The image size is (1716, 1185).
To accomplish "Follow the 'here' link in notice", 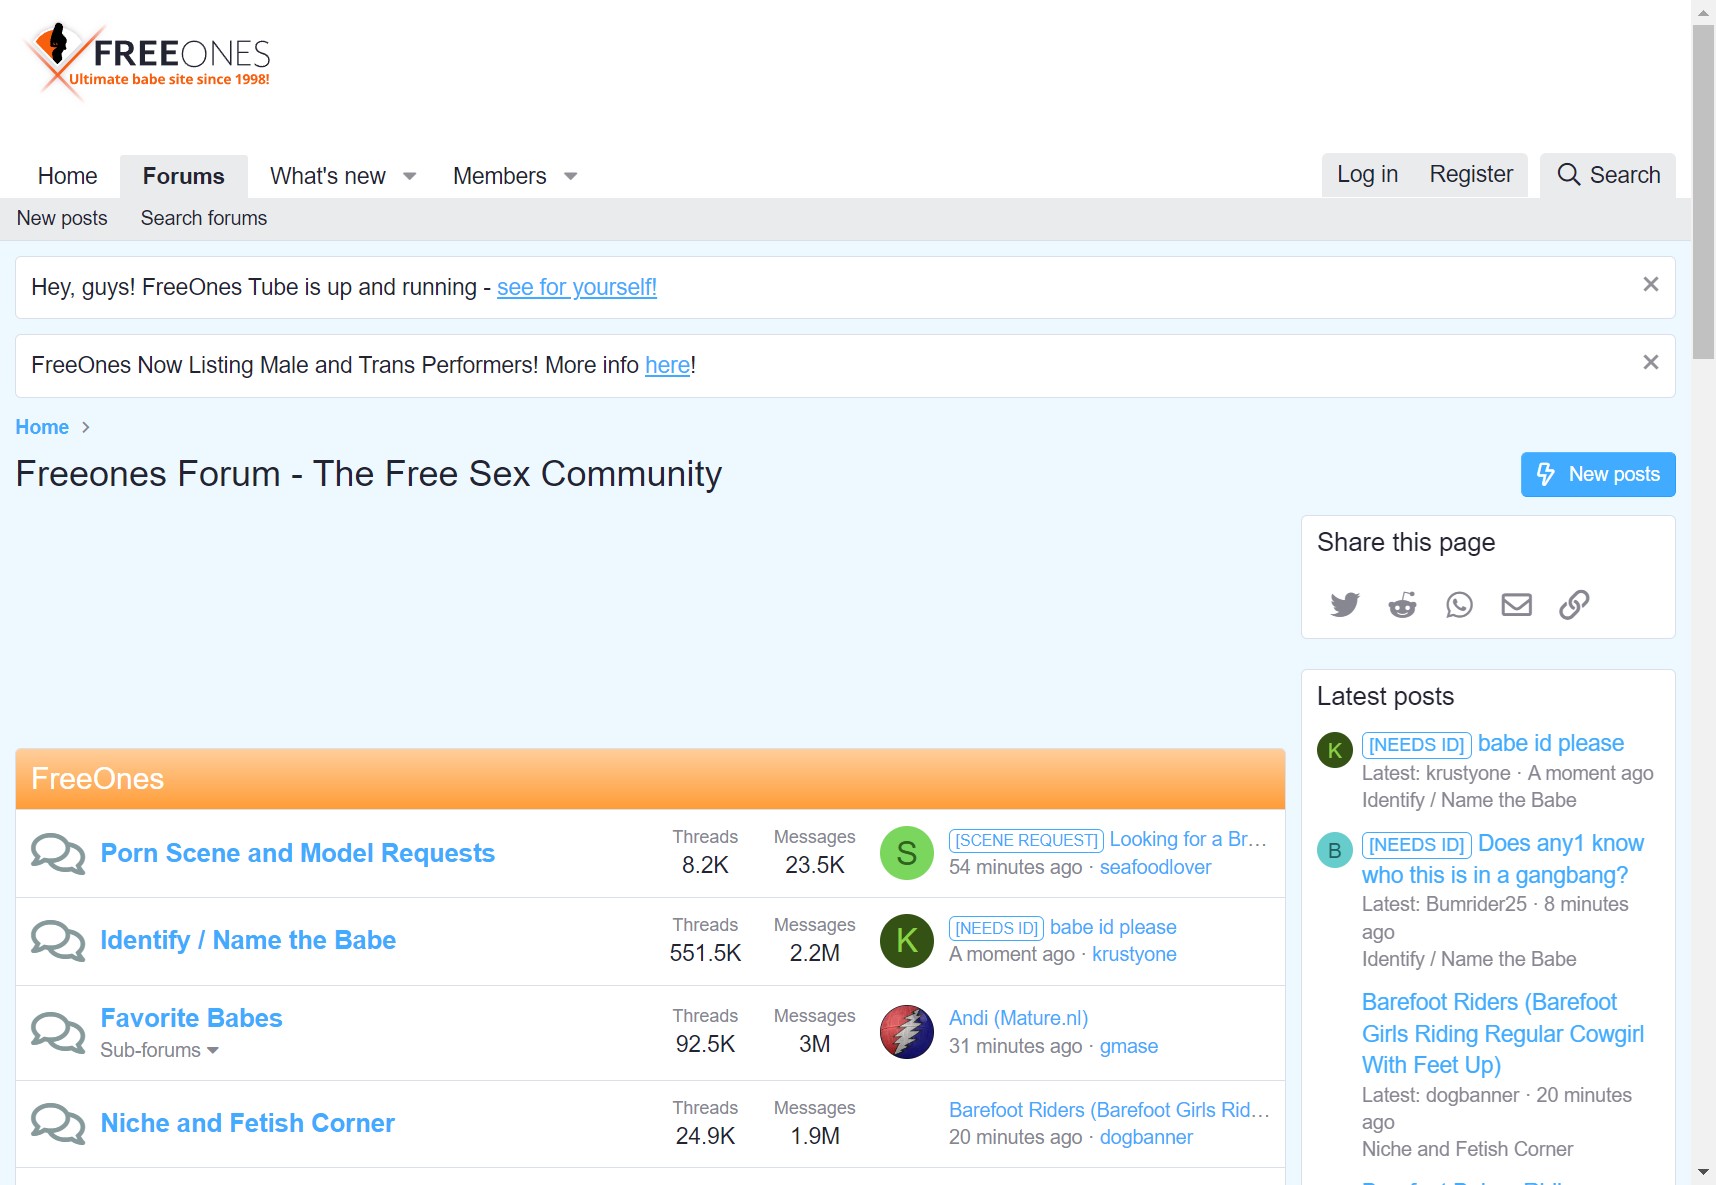I will pyautogui.click(x=668, y=365).
